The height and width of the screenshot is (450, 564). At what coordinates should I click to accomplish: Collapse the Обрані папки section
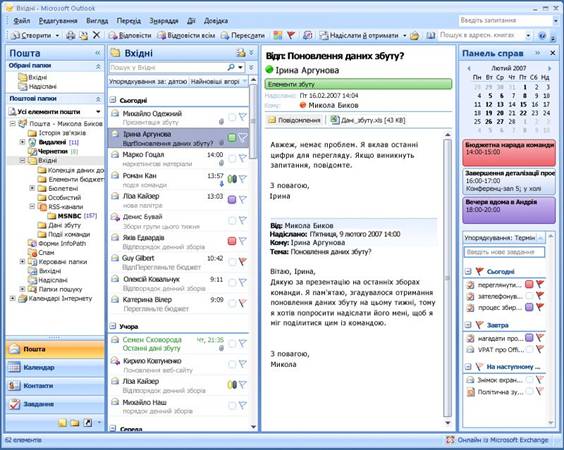[98, 66]
